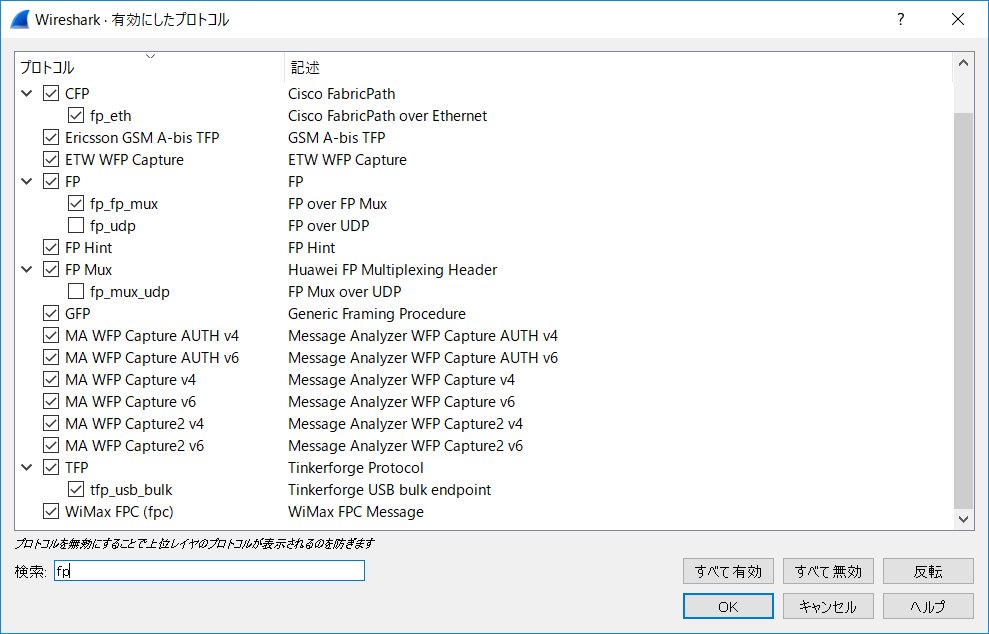Select the GFP row label

point(78,314)
